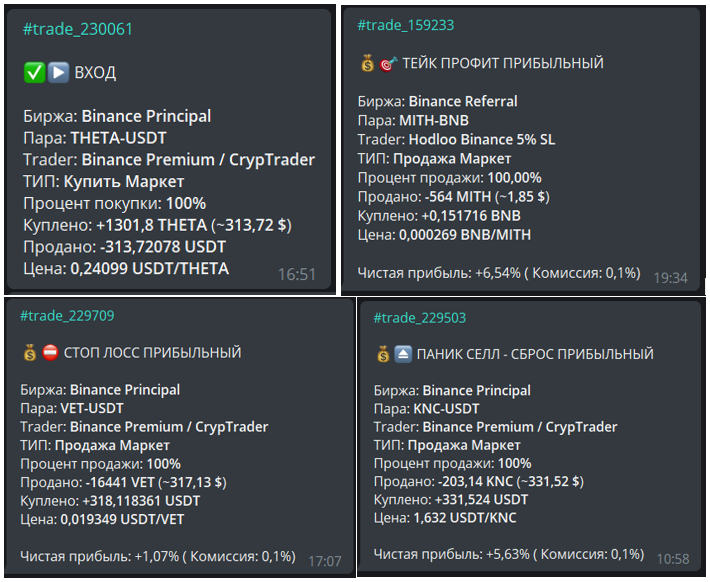Click the green checkmark emoji beside ВХОД
The height and width of the screenshot is (582, 710).
[33, 72]
